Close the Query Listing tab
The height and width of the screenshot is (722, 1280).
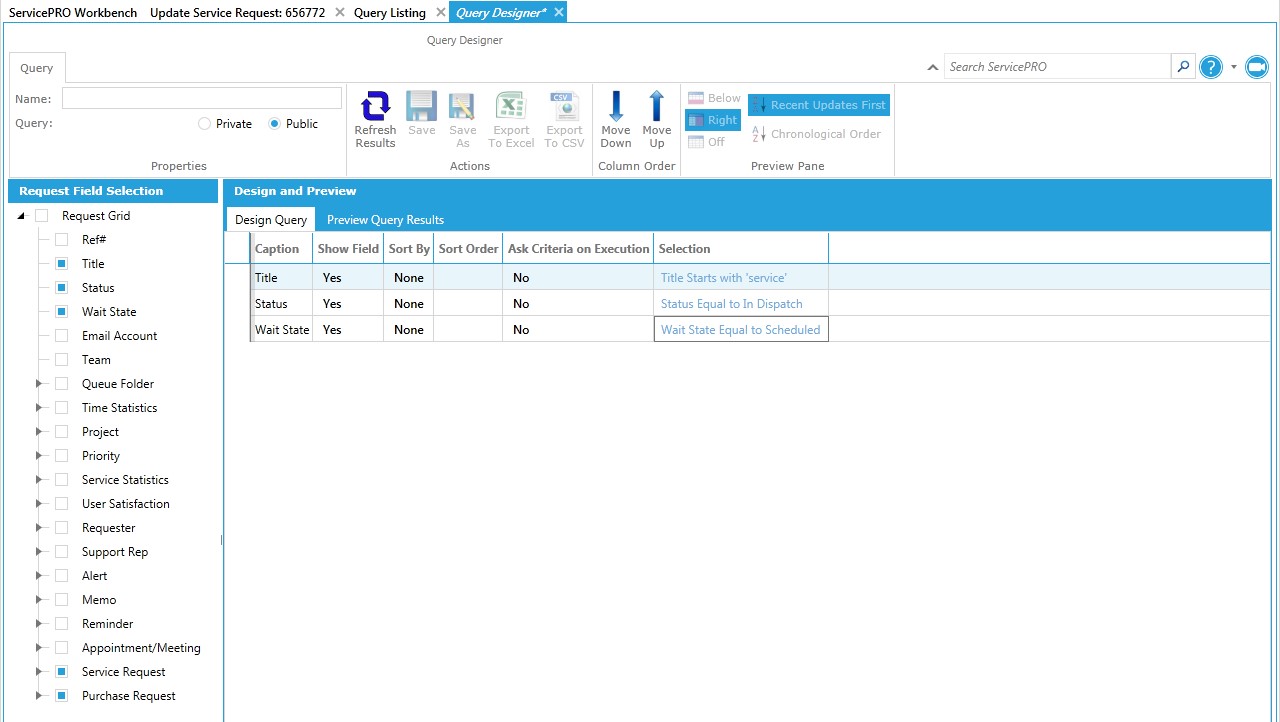point(441,12)
